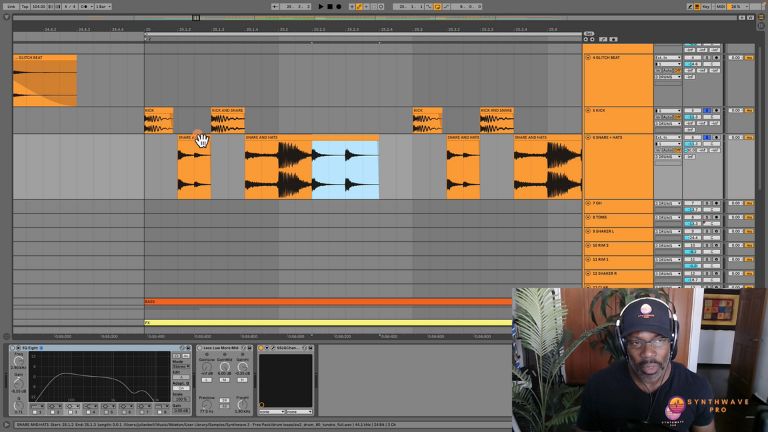Jump to the previous locator

pyautogui.click(x=586, y=39)
